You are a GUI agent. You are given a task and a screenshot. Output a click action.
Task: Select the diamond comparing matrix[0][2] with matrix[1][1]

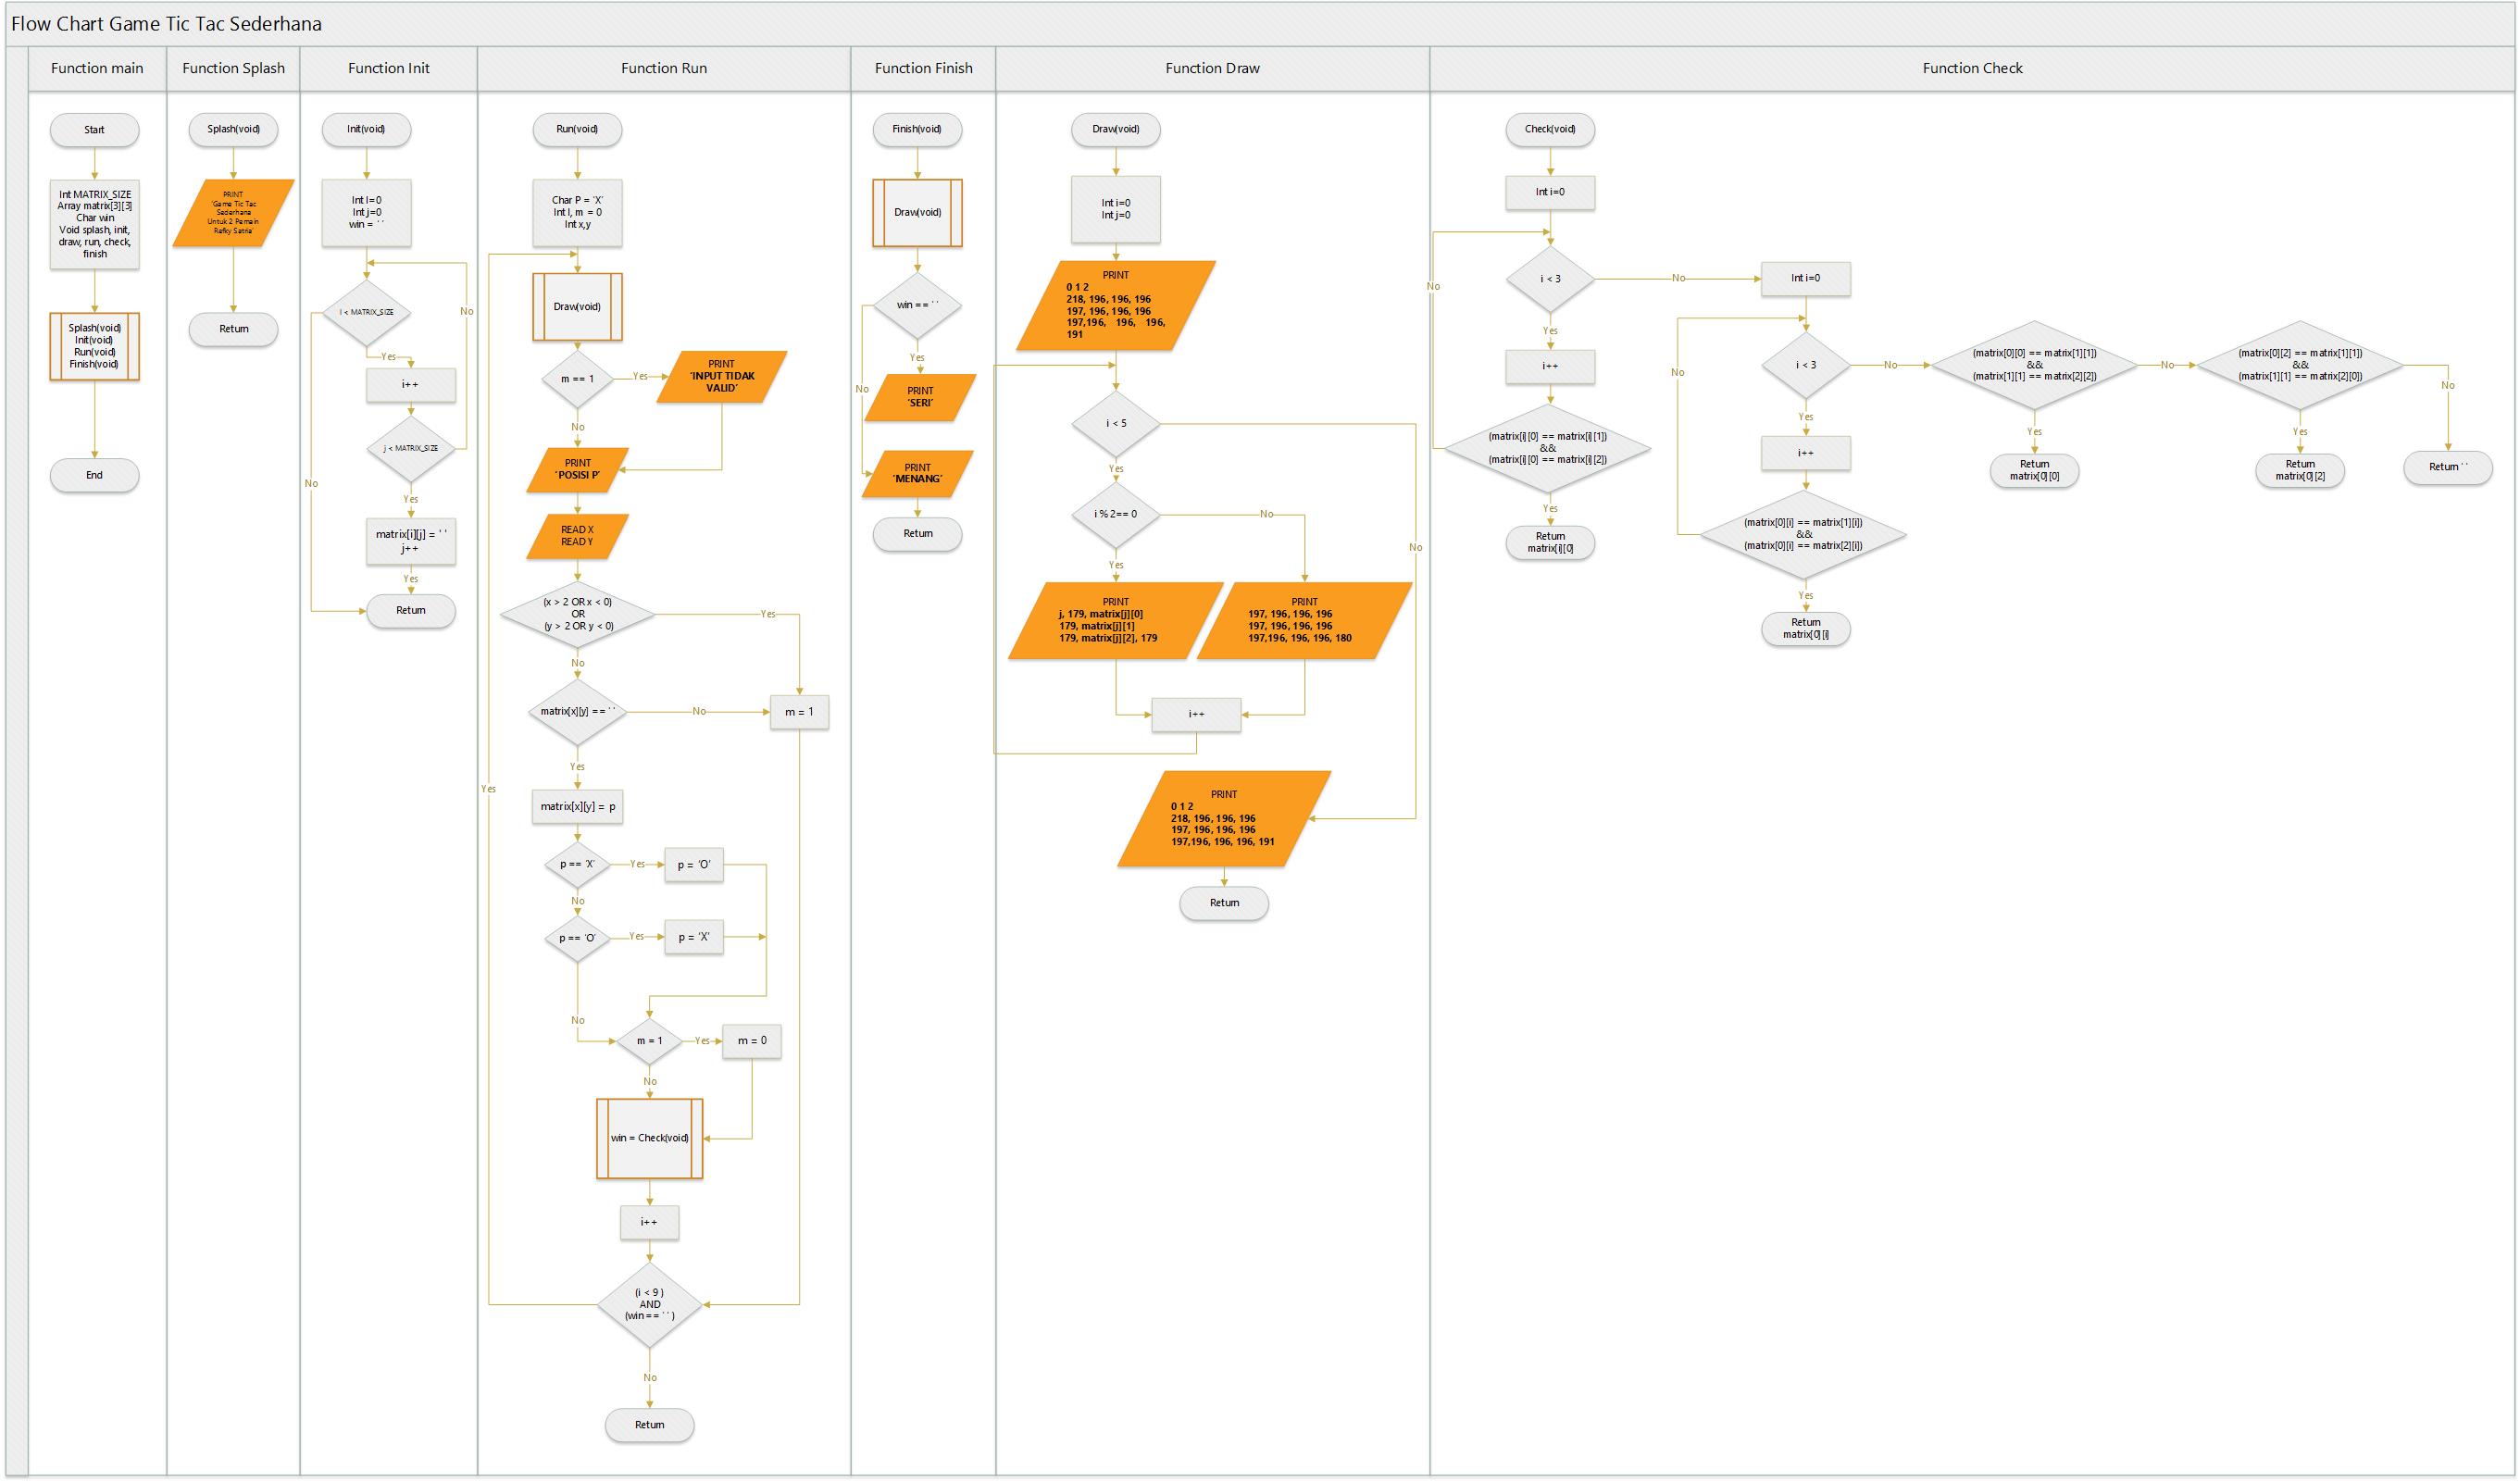(x=2300, y=365)
